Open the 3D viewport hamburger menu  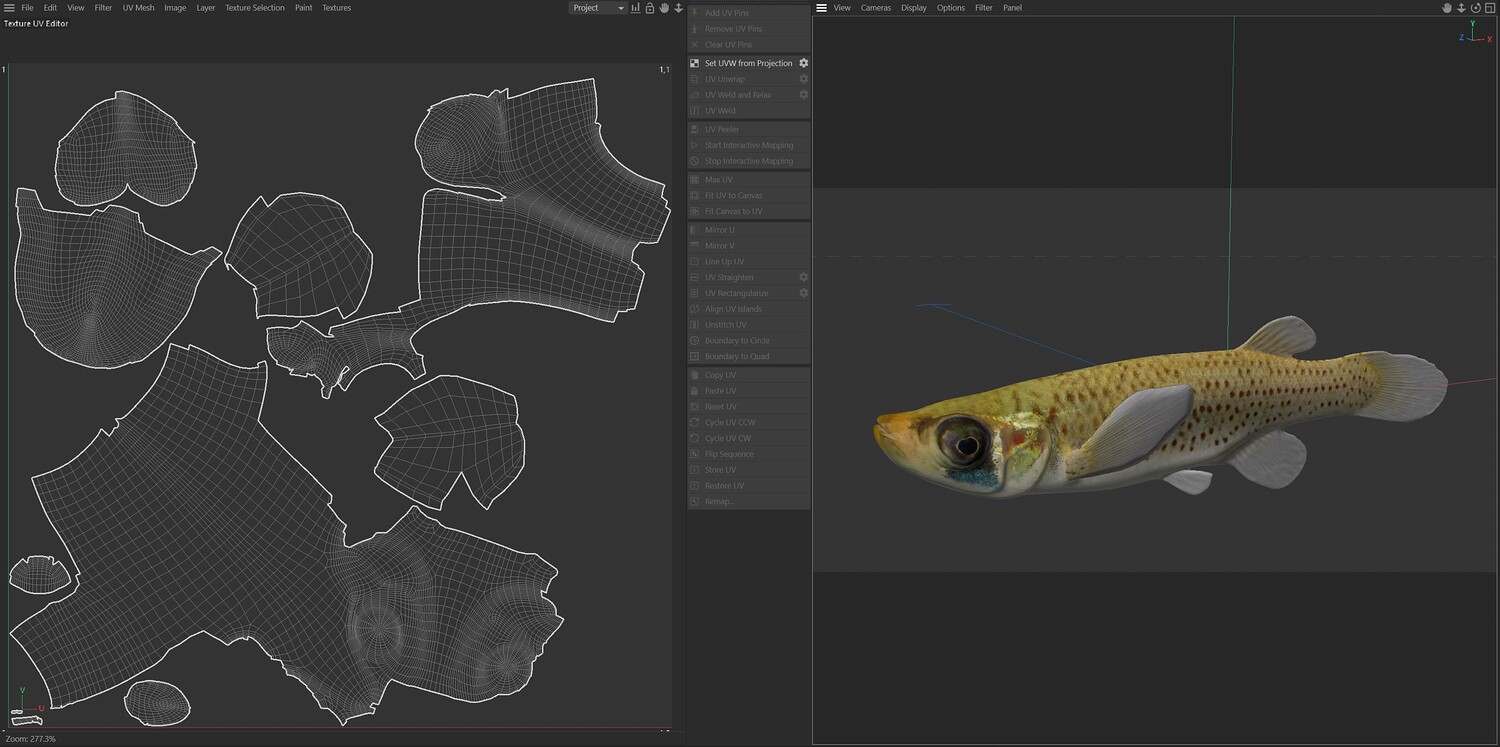[x=821, y=8]
